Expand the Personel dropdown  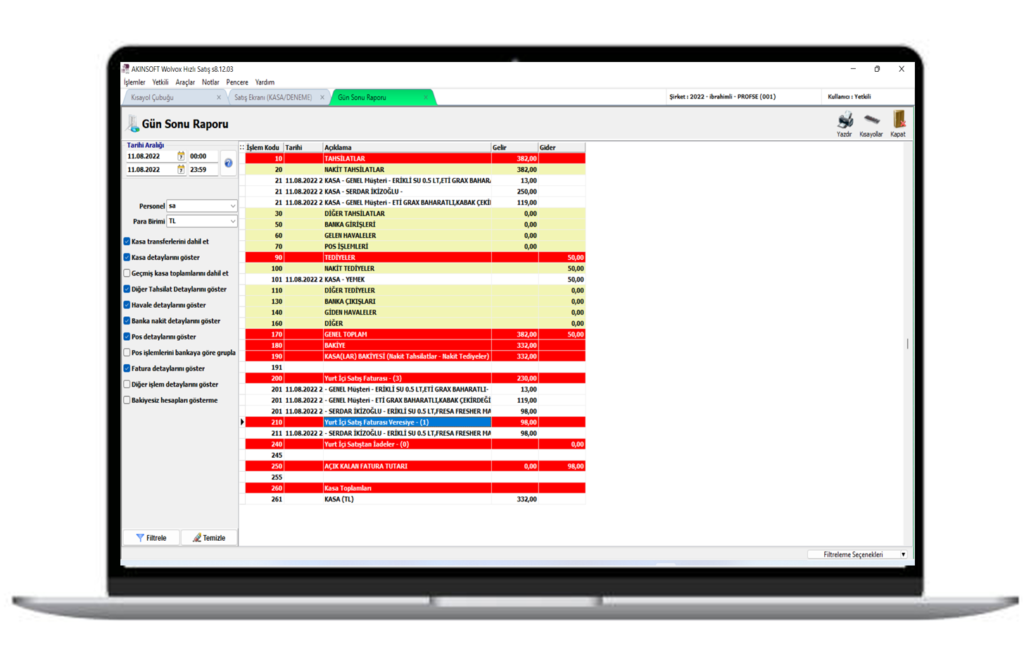coord(233,206)
